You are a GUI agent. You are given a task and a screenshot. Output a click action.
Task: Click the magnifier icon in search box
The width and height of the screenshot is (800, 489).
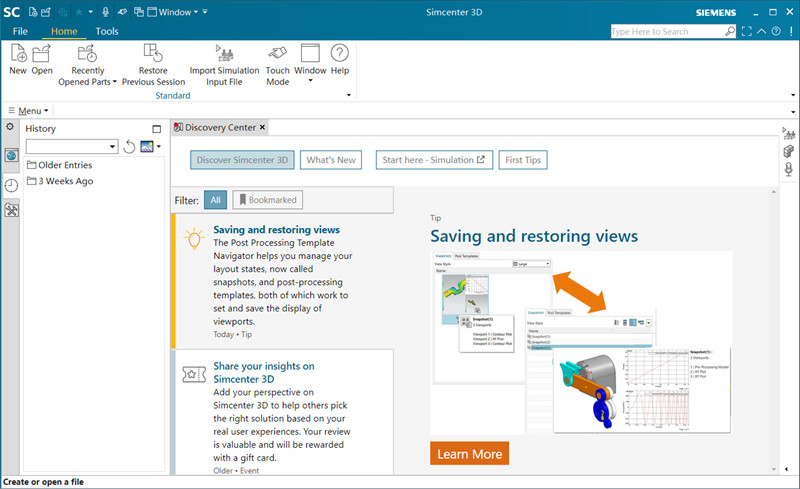[x=730, y=31]
